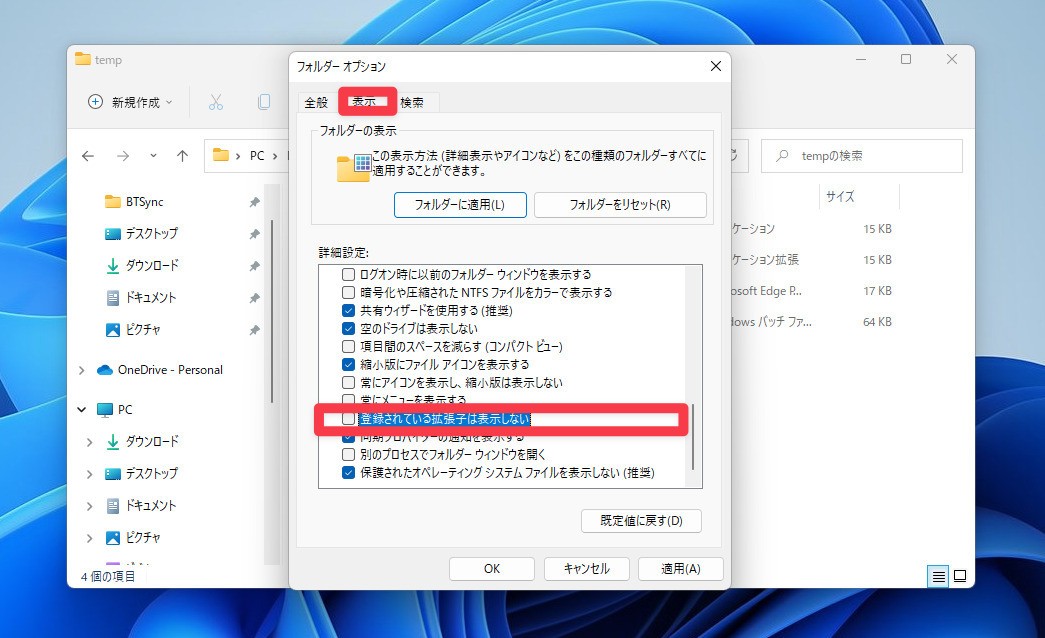The width and height of the screenshot is (1045, 638).
Task: Uncheck 共有ウィザードを使用する (推奨)
Action: [x=348, y=310]
